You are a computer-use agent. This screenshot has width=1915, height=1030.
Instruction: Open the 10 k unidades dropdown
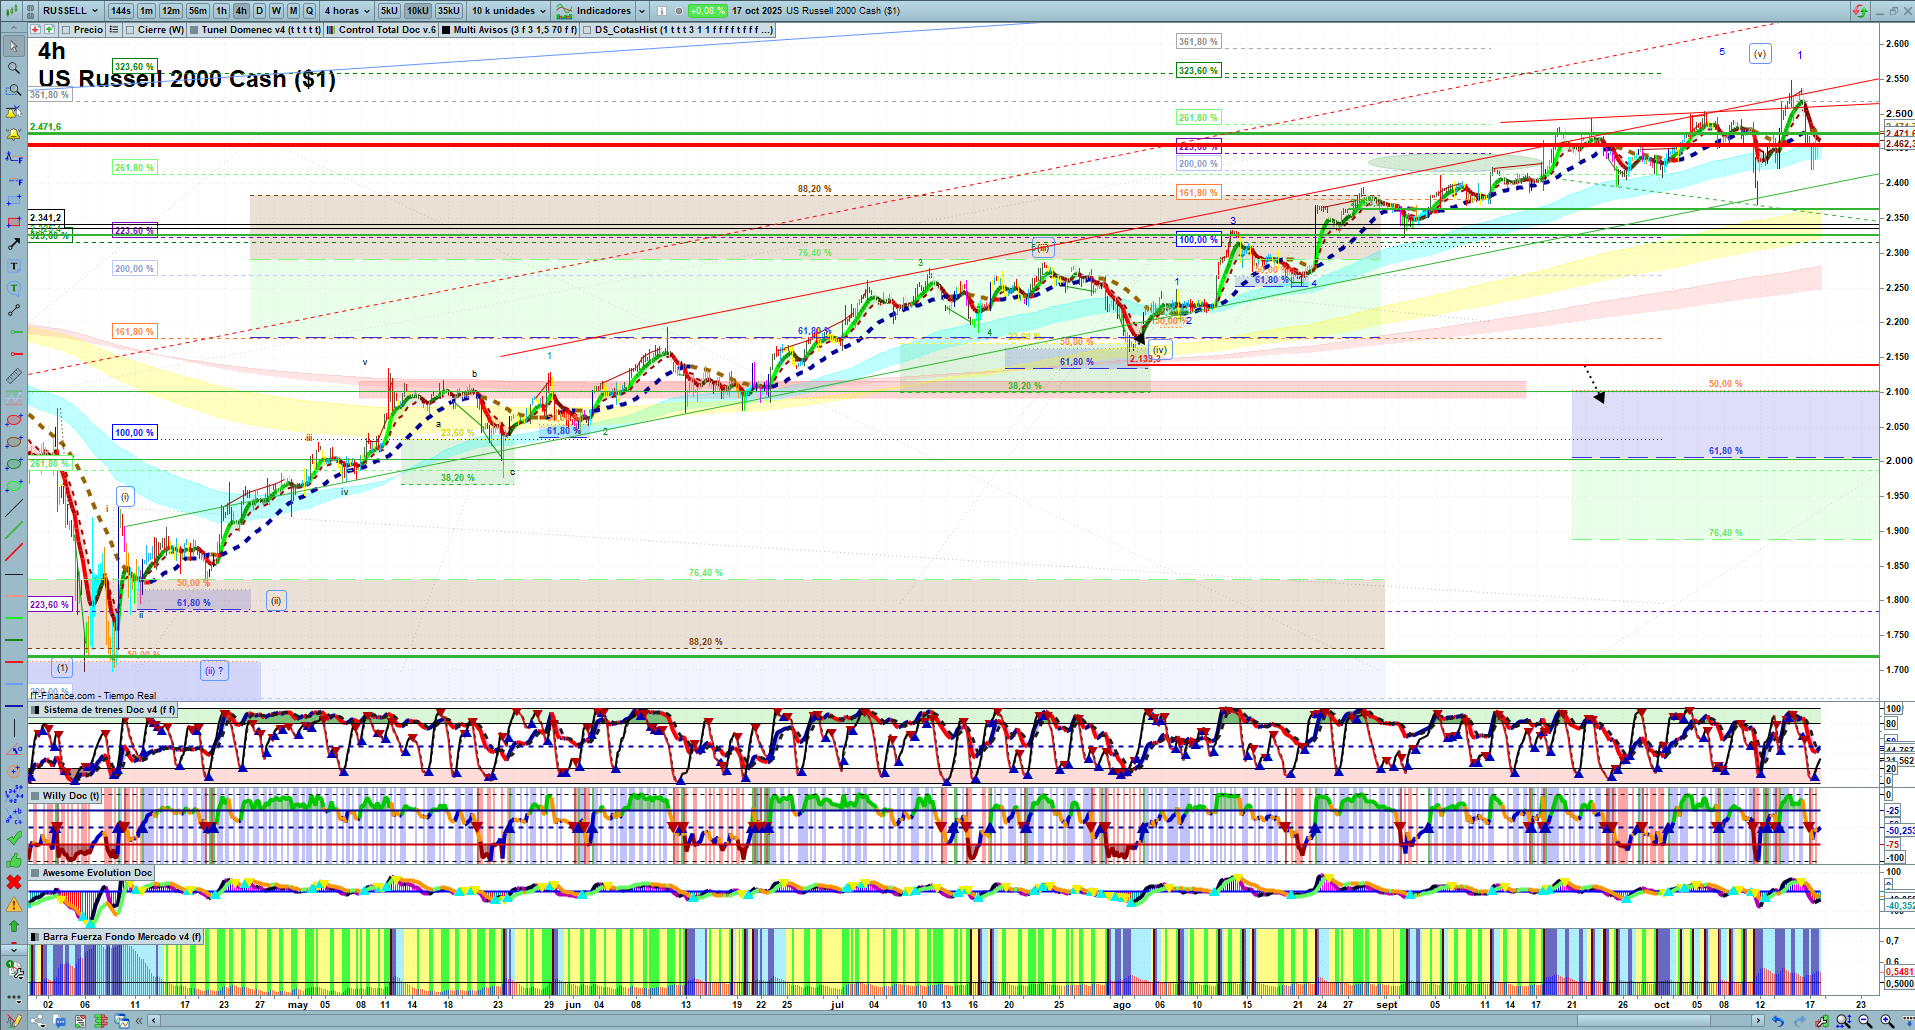coord(509,11)
